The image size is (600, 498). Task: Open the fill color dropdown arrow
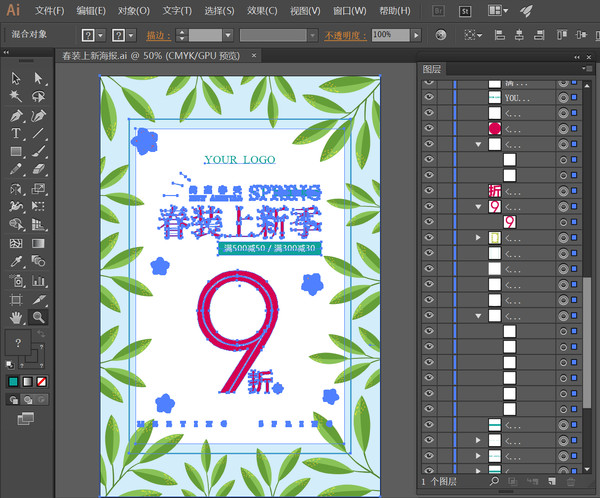pos(100,36)
